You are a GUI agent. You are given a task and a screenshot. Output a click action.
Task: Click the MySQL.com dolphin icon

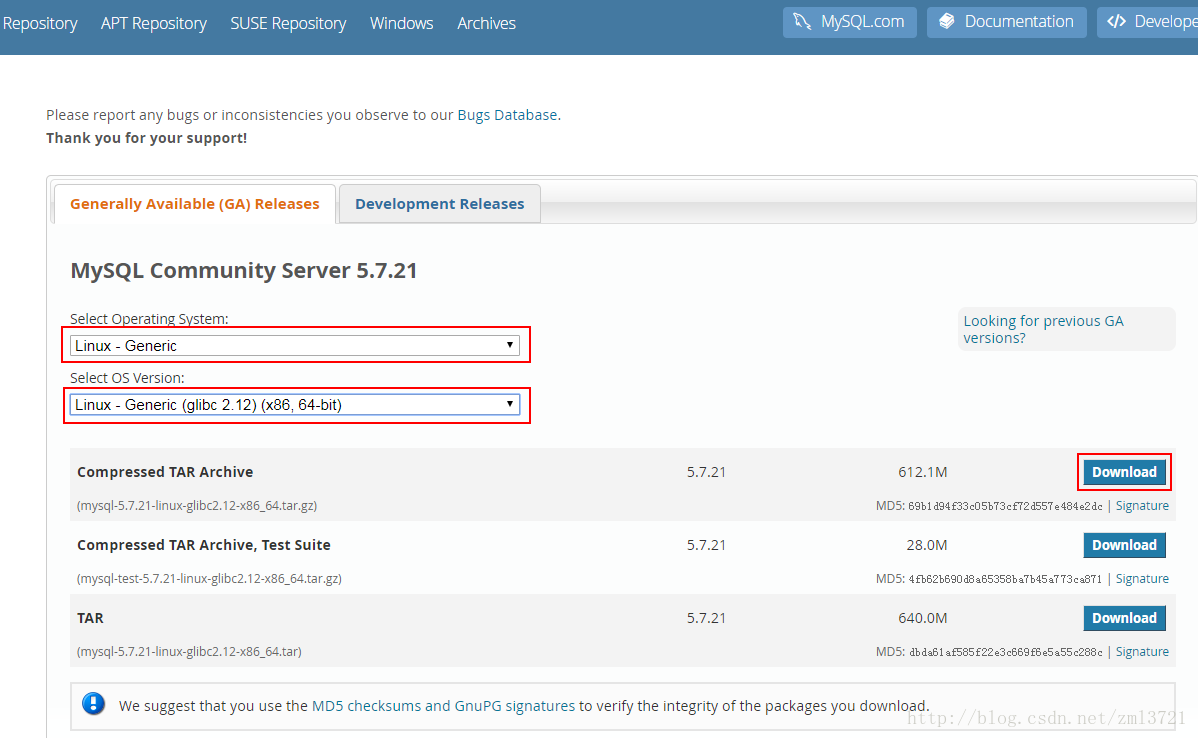click(x=801, y=21)
